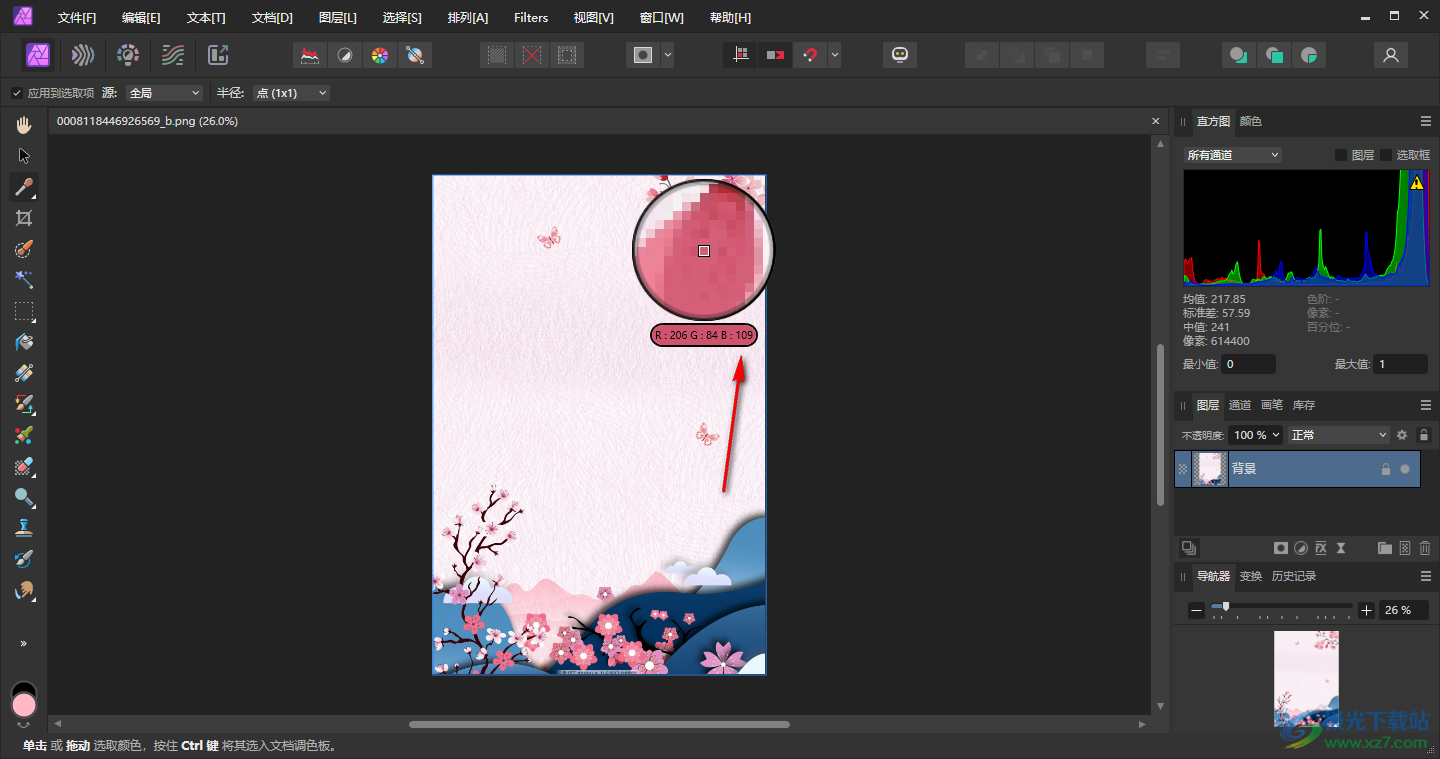The image size is (1440, 759).
Task: Uncheck the 应用到选取项 checkbox
Action: click(17, 93)
